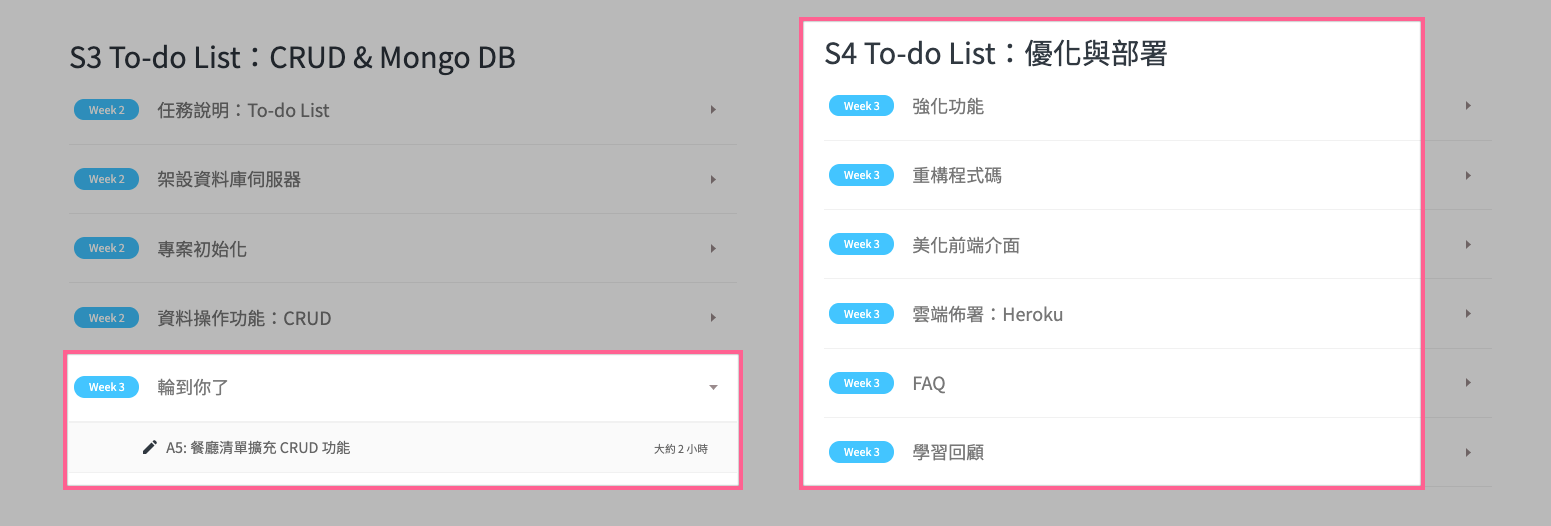Click Week 3 badge next to FAQ
Viewport: 1551px width, 526px height.
861,383
